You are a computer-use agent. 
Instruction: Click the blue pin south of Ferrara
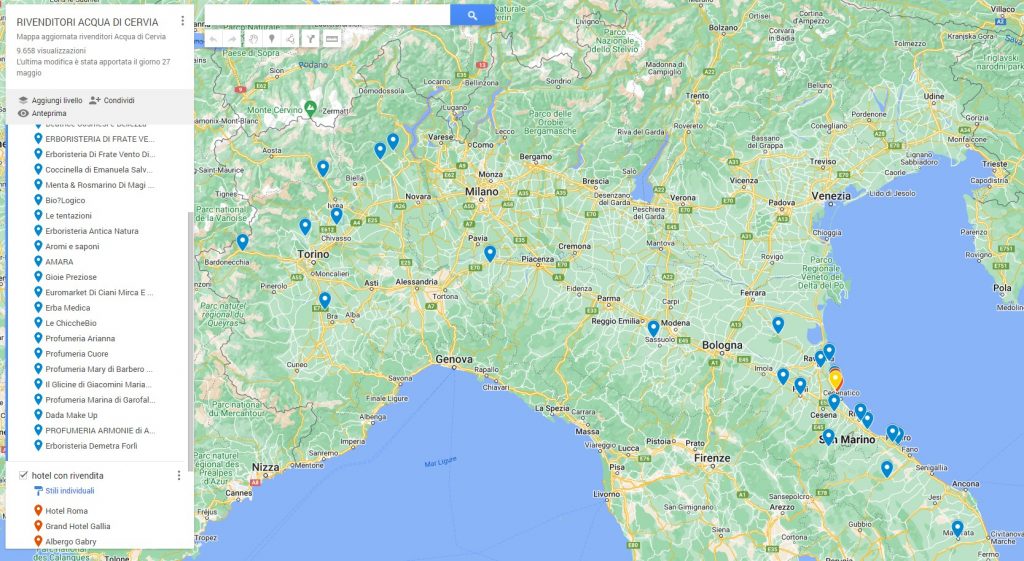tap(778, 324)
